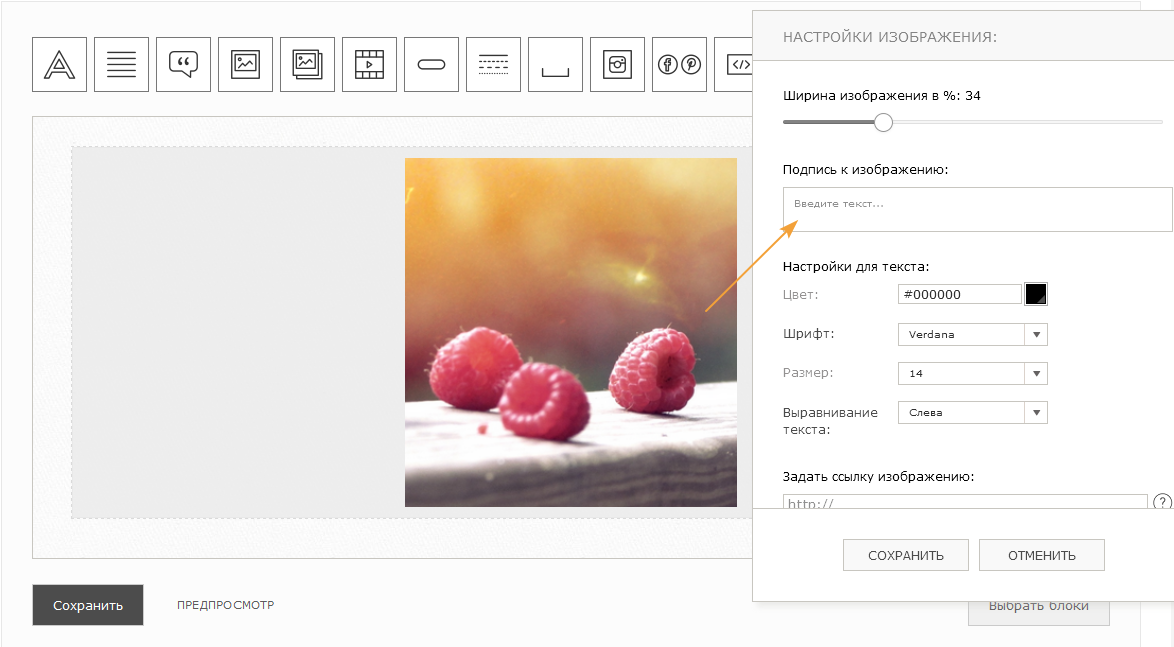This screenshot has width=1174, height=647.
Task: Open help for image link field
Action: point(1162,502)
